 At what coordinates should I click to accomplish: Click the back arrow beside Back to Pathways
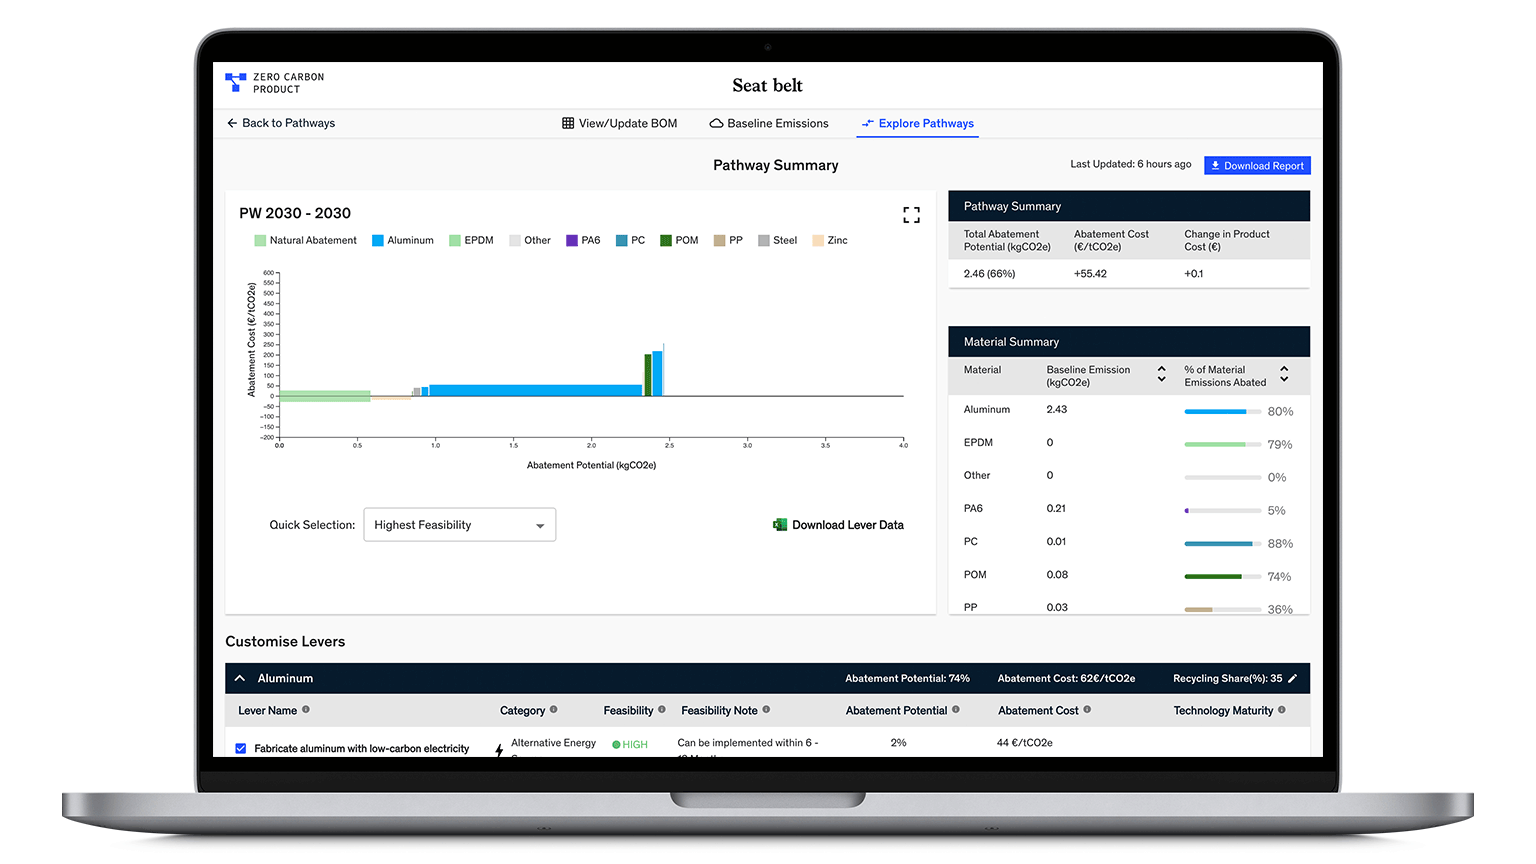click(x=230, y=123)
